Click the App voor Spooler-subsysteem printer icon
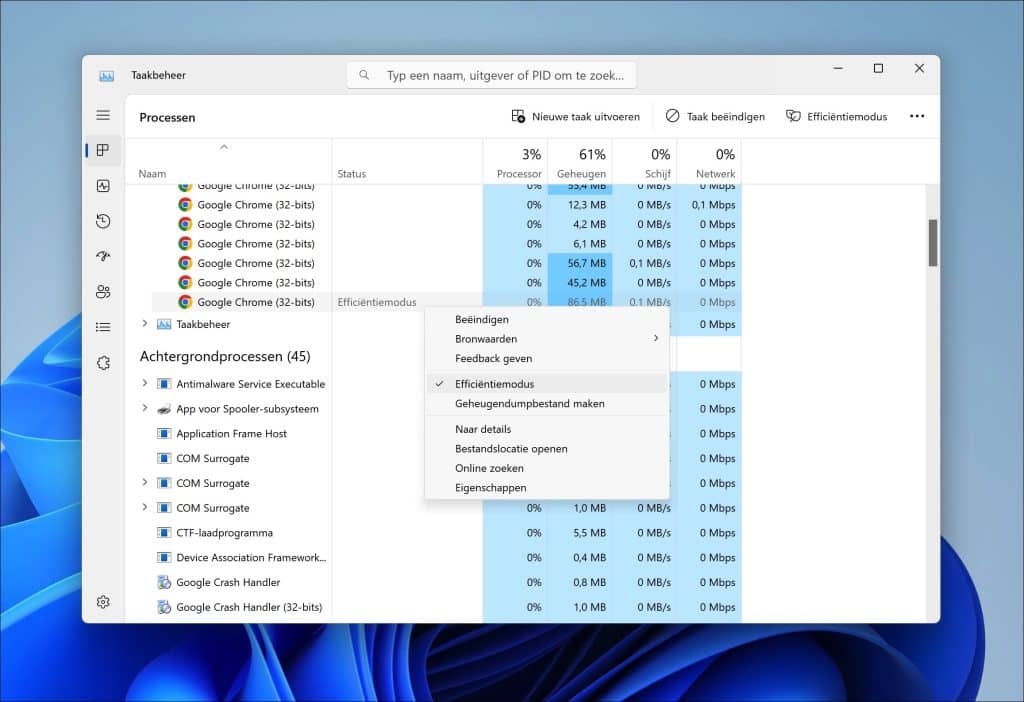Screen dimensions: 1024x702 tap(164, 409)
